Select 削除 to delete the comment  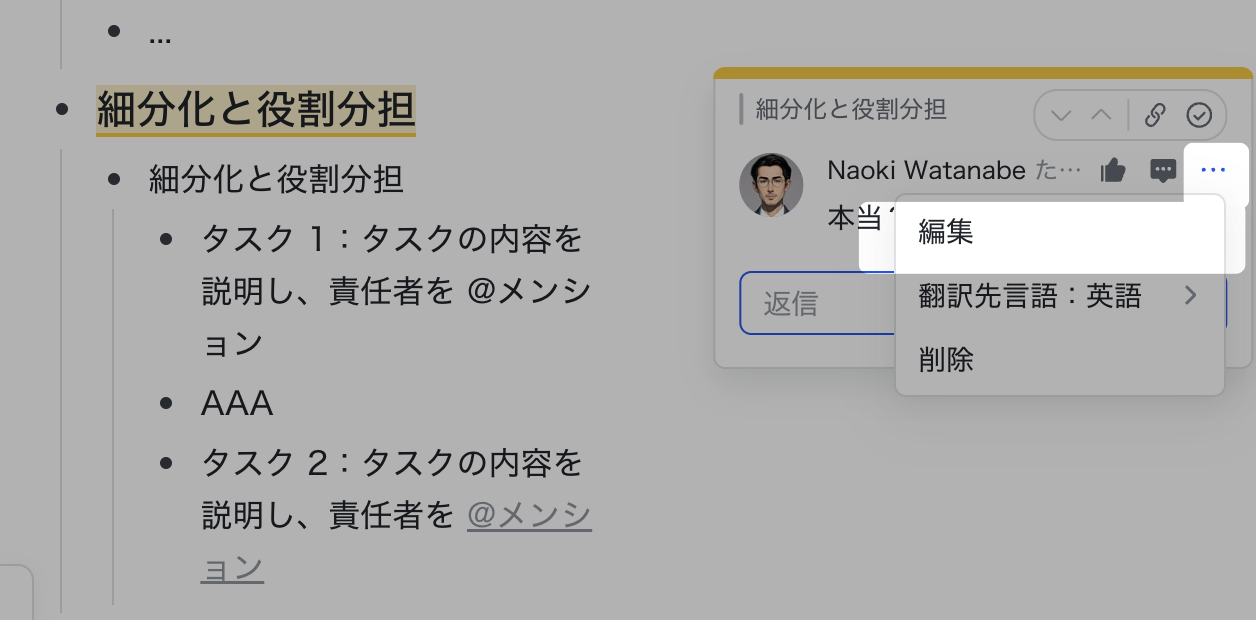(946, 359)
